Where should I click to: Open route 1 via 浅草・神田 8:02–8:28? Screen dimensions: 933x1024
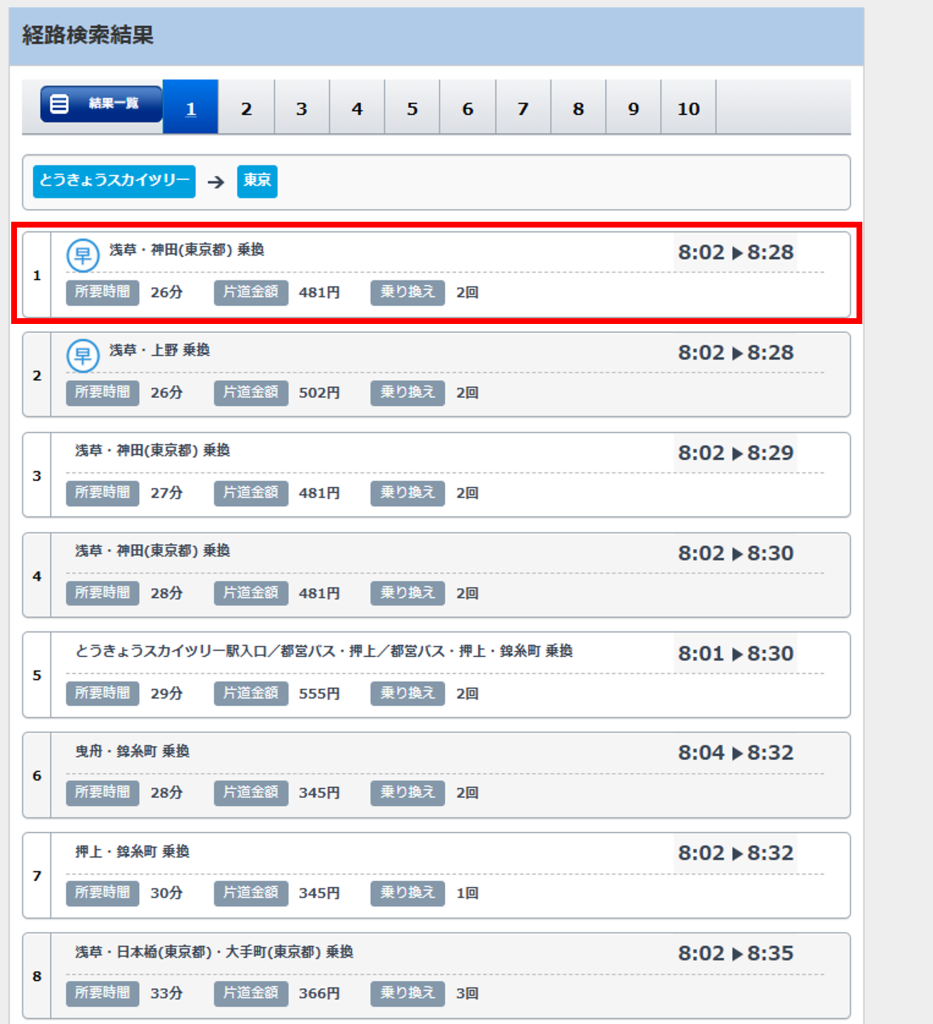(x=436, y=274)
